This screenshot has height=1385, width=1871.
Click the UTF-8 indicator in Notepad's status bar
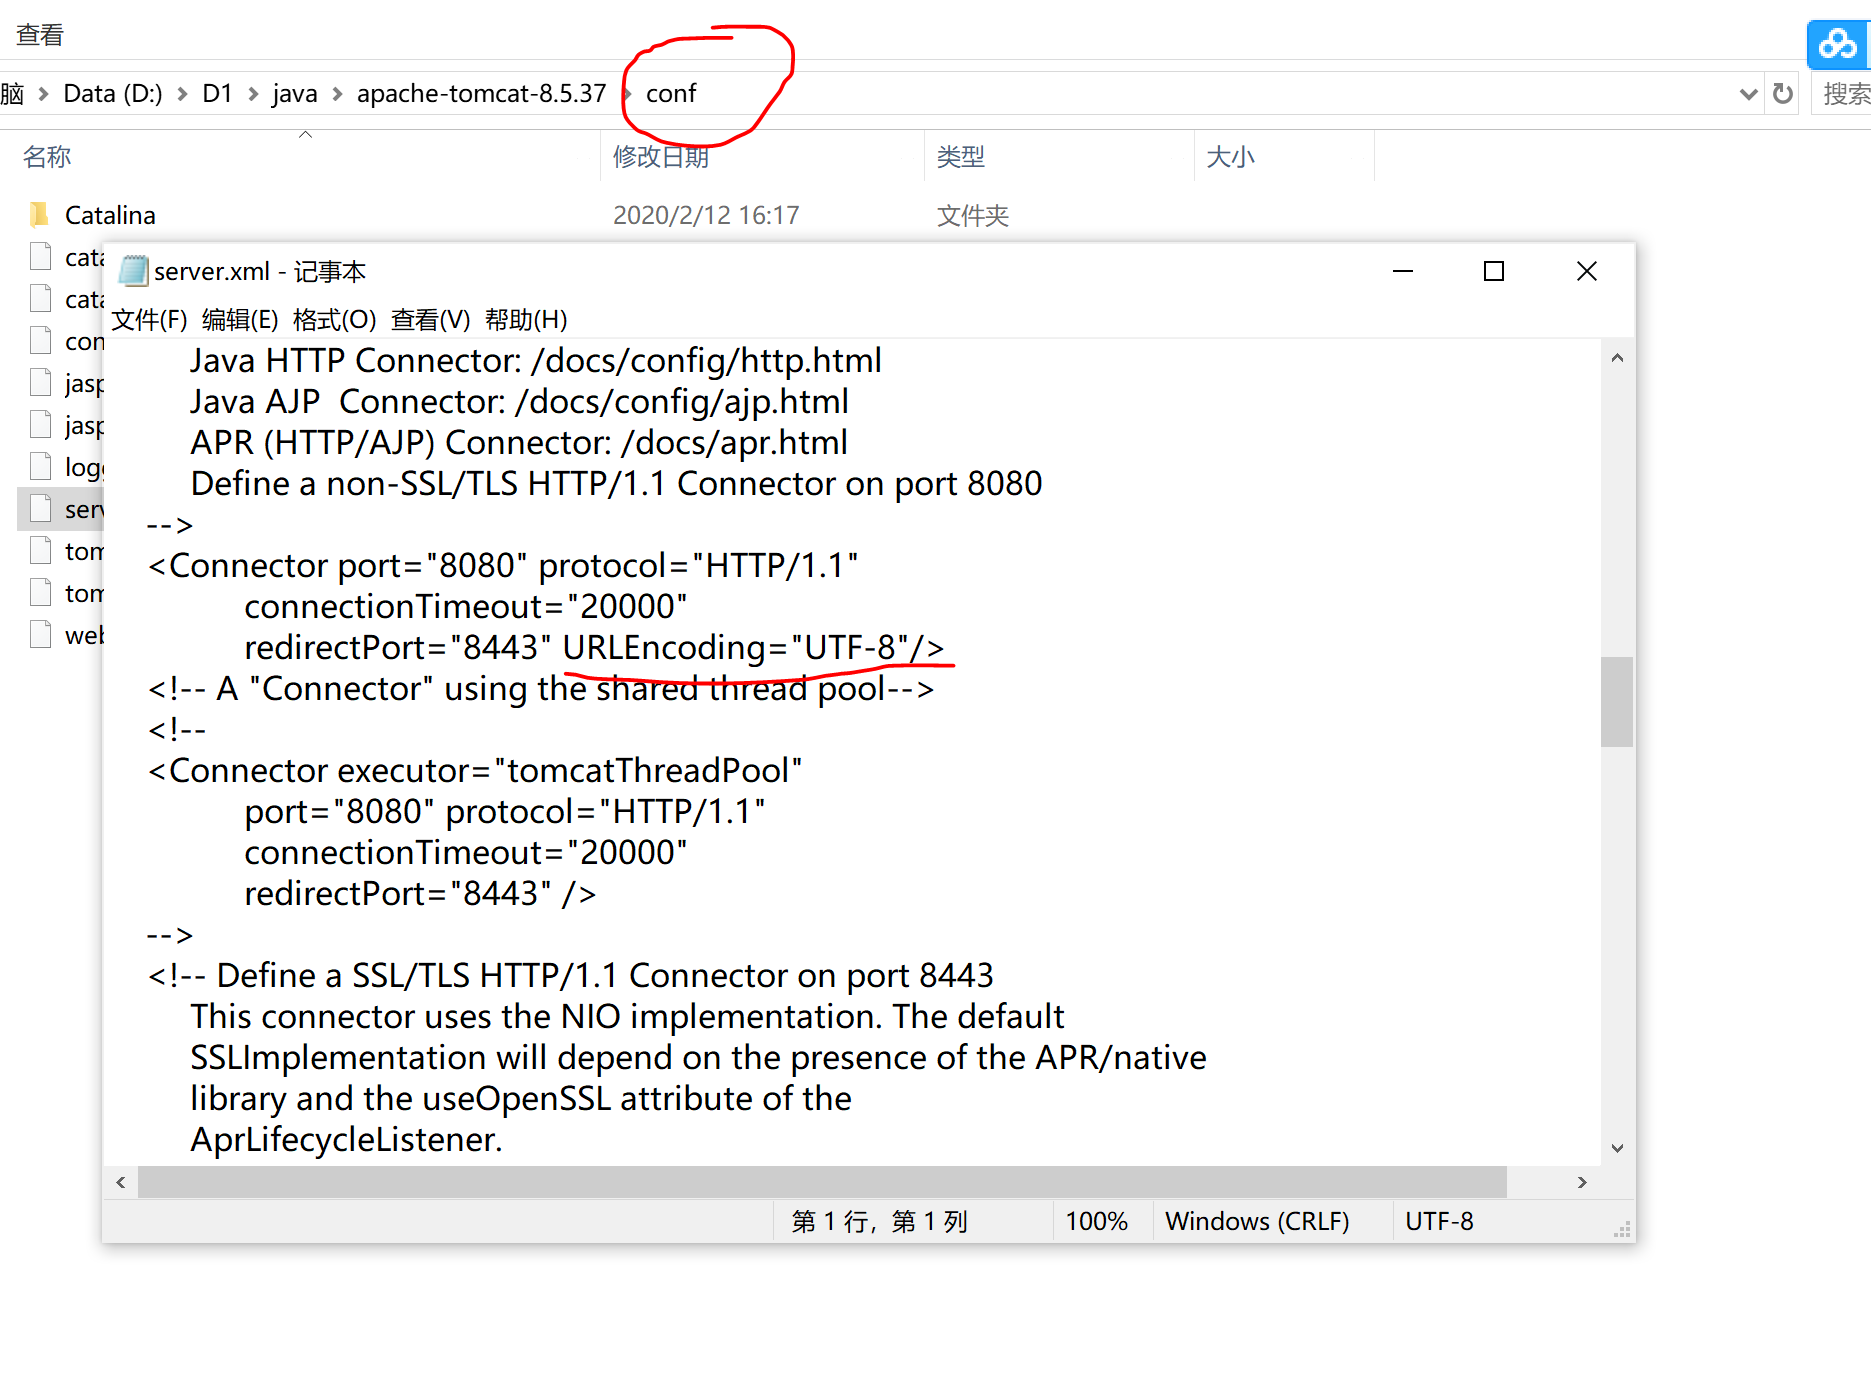click(x=1439, y=1221)
